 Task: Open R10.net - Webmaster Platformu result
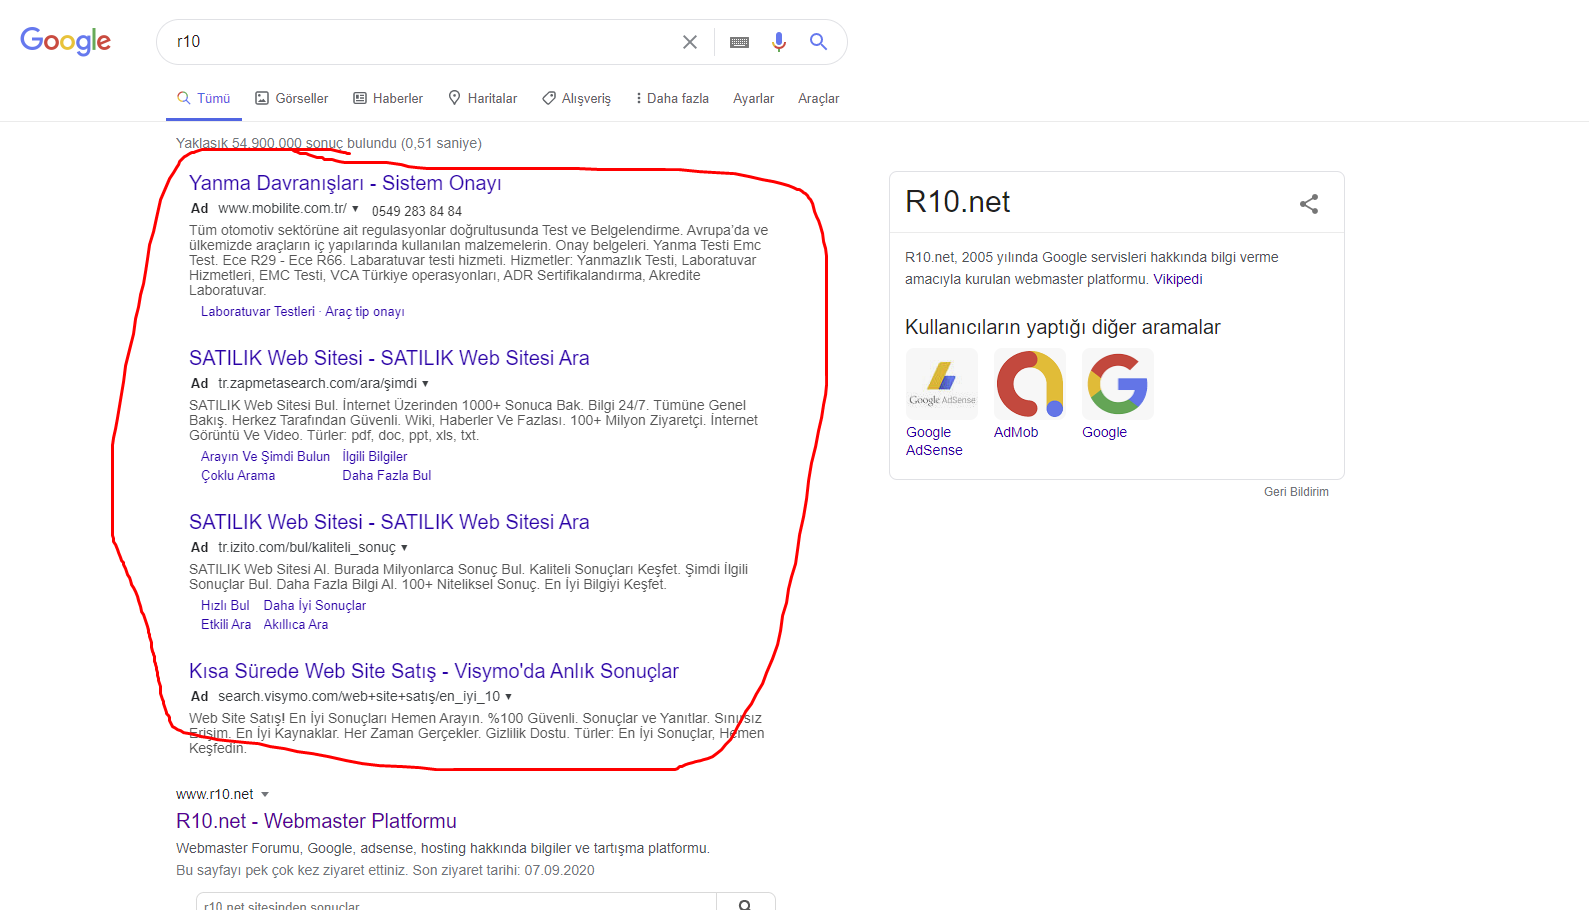click(316, 821)
